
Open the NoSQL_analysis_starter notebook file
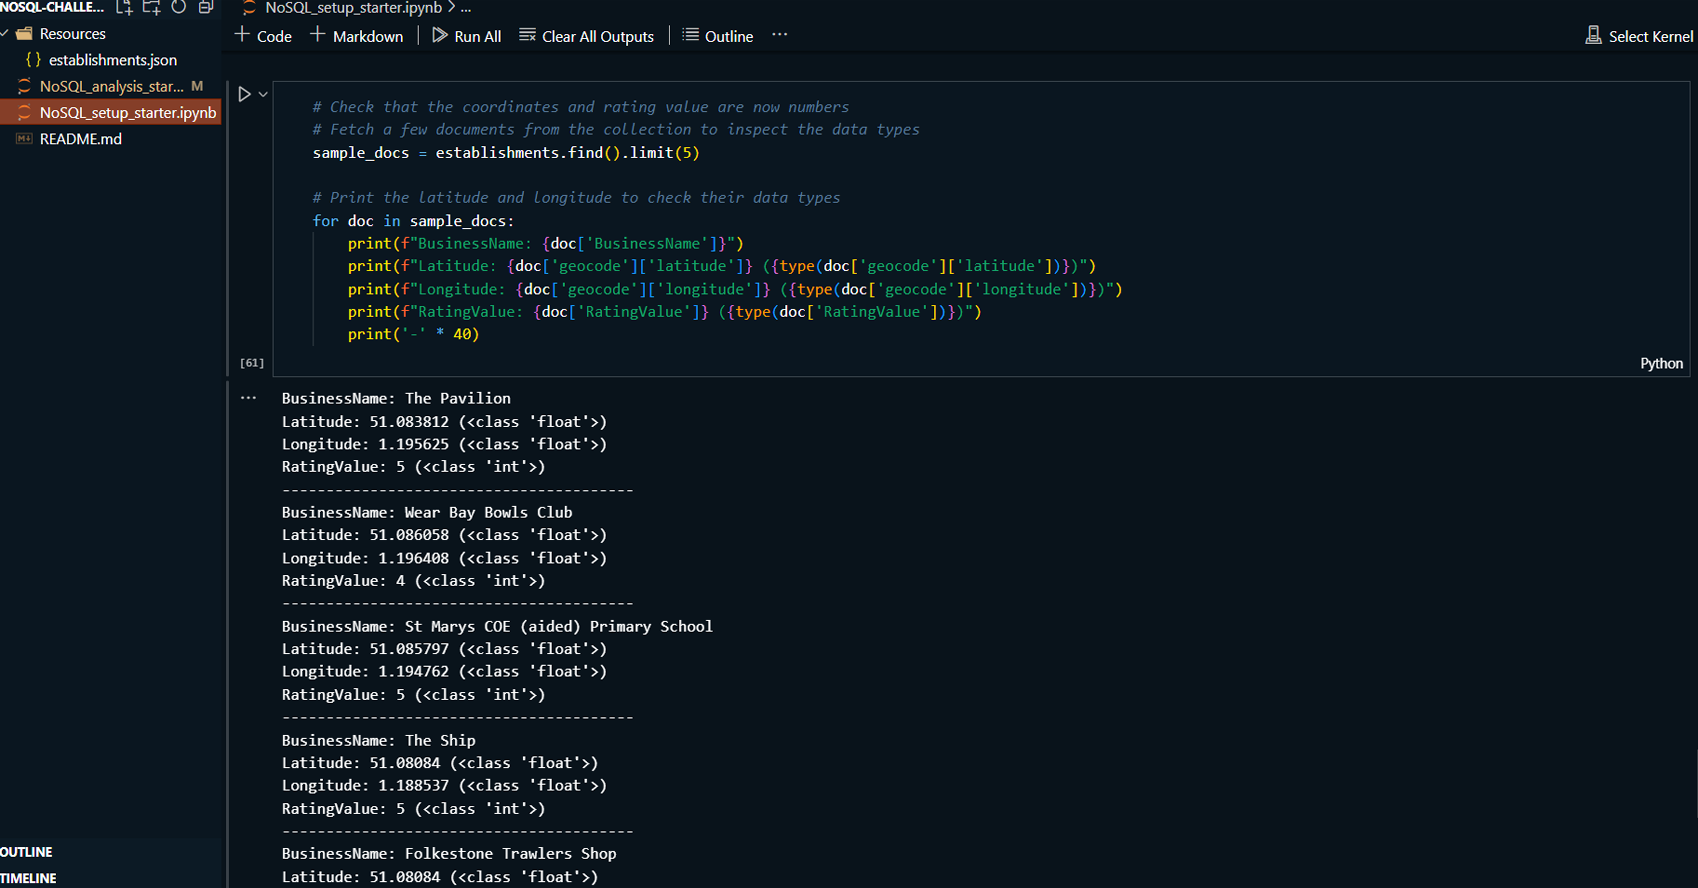point(111,86)
